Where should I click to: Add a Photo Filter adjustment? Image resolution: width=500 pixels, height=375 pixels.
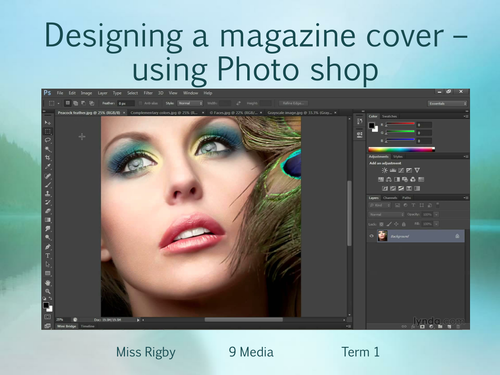coord(405,179)
